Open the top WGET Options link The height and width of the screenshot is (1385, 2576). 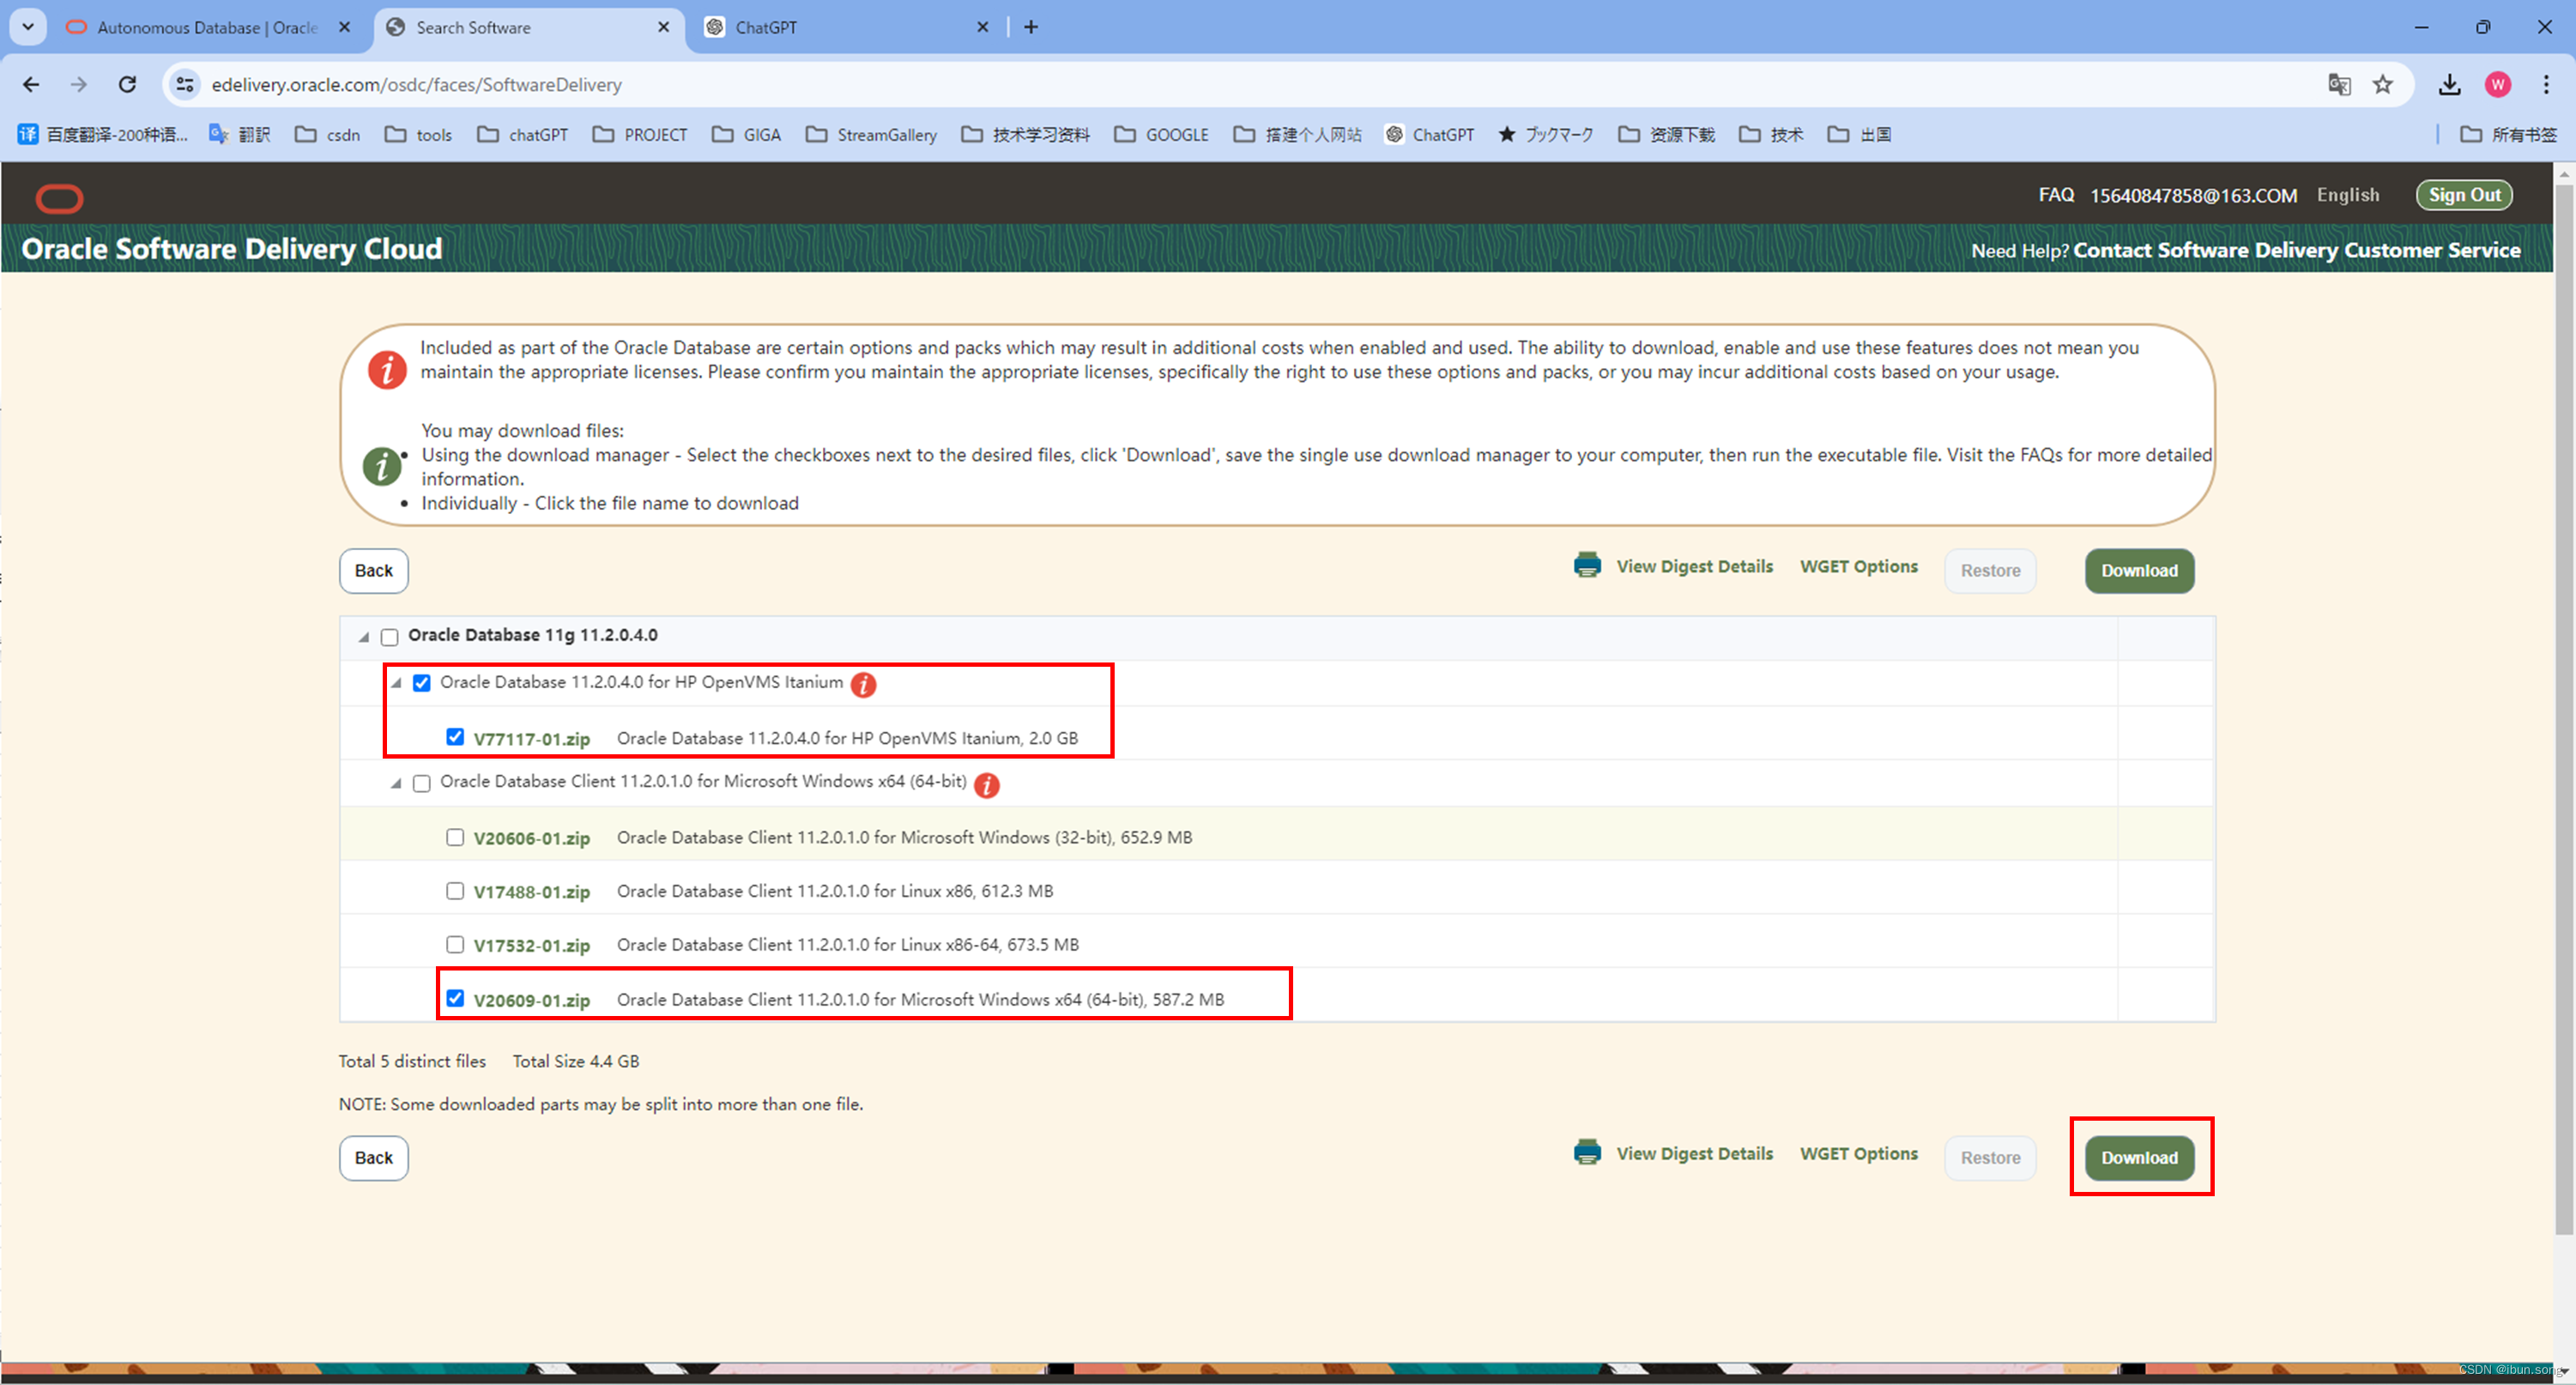point(1859,567)
